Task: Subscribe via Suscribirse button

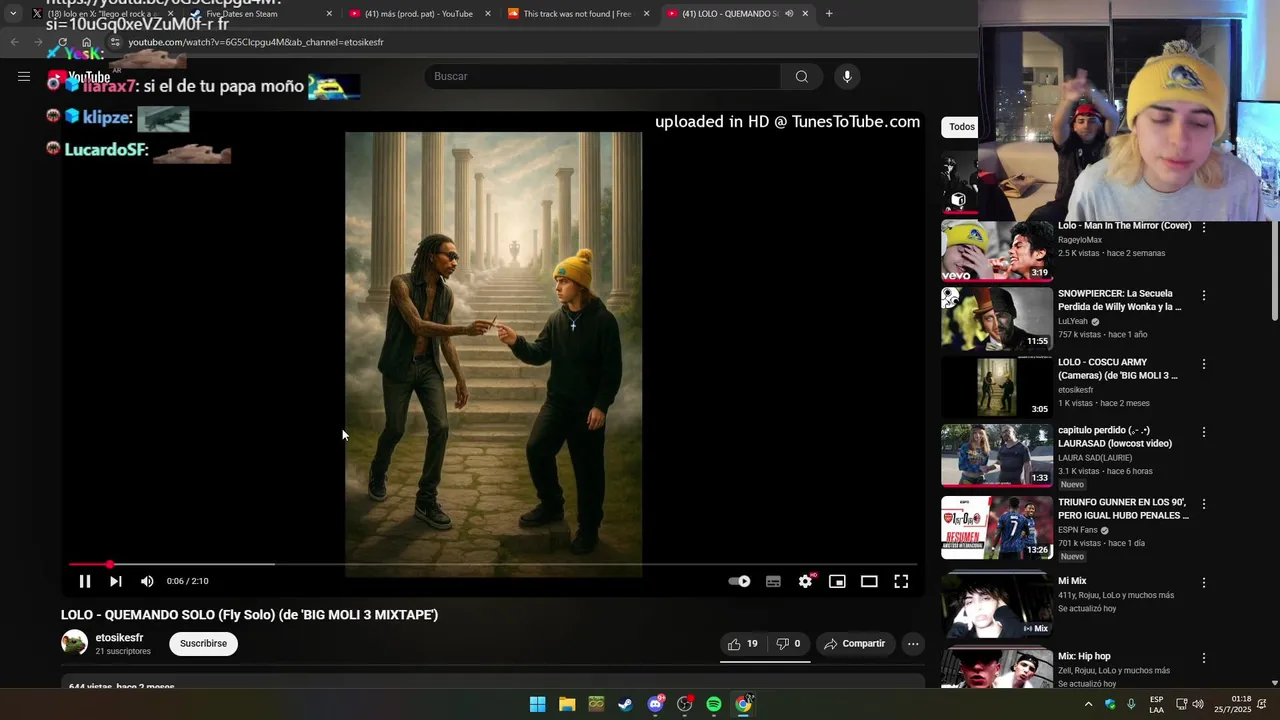Action: 203,644
